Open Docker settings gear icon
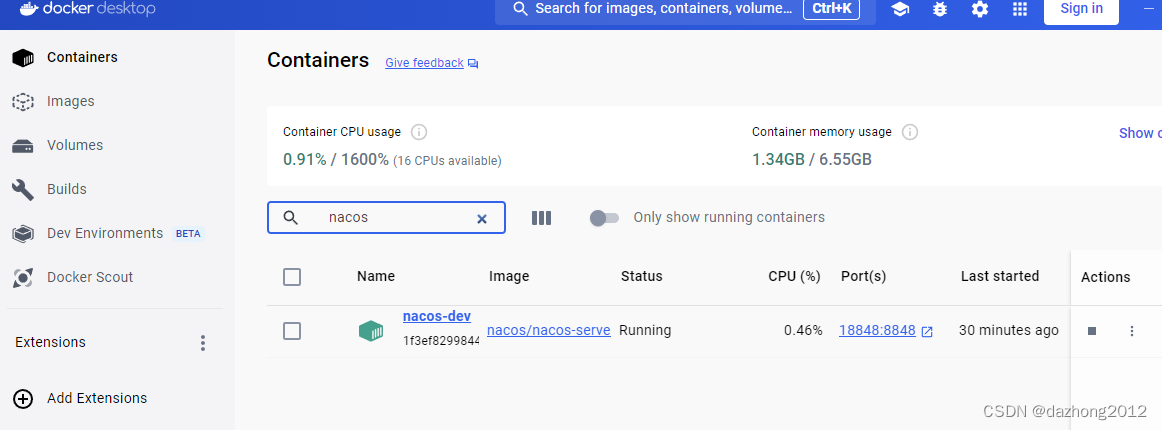 tap(980, 9)
